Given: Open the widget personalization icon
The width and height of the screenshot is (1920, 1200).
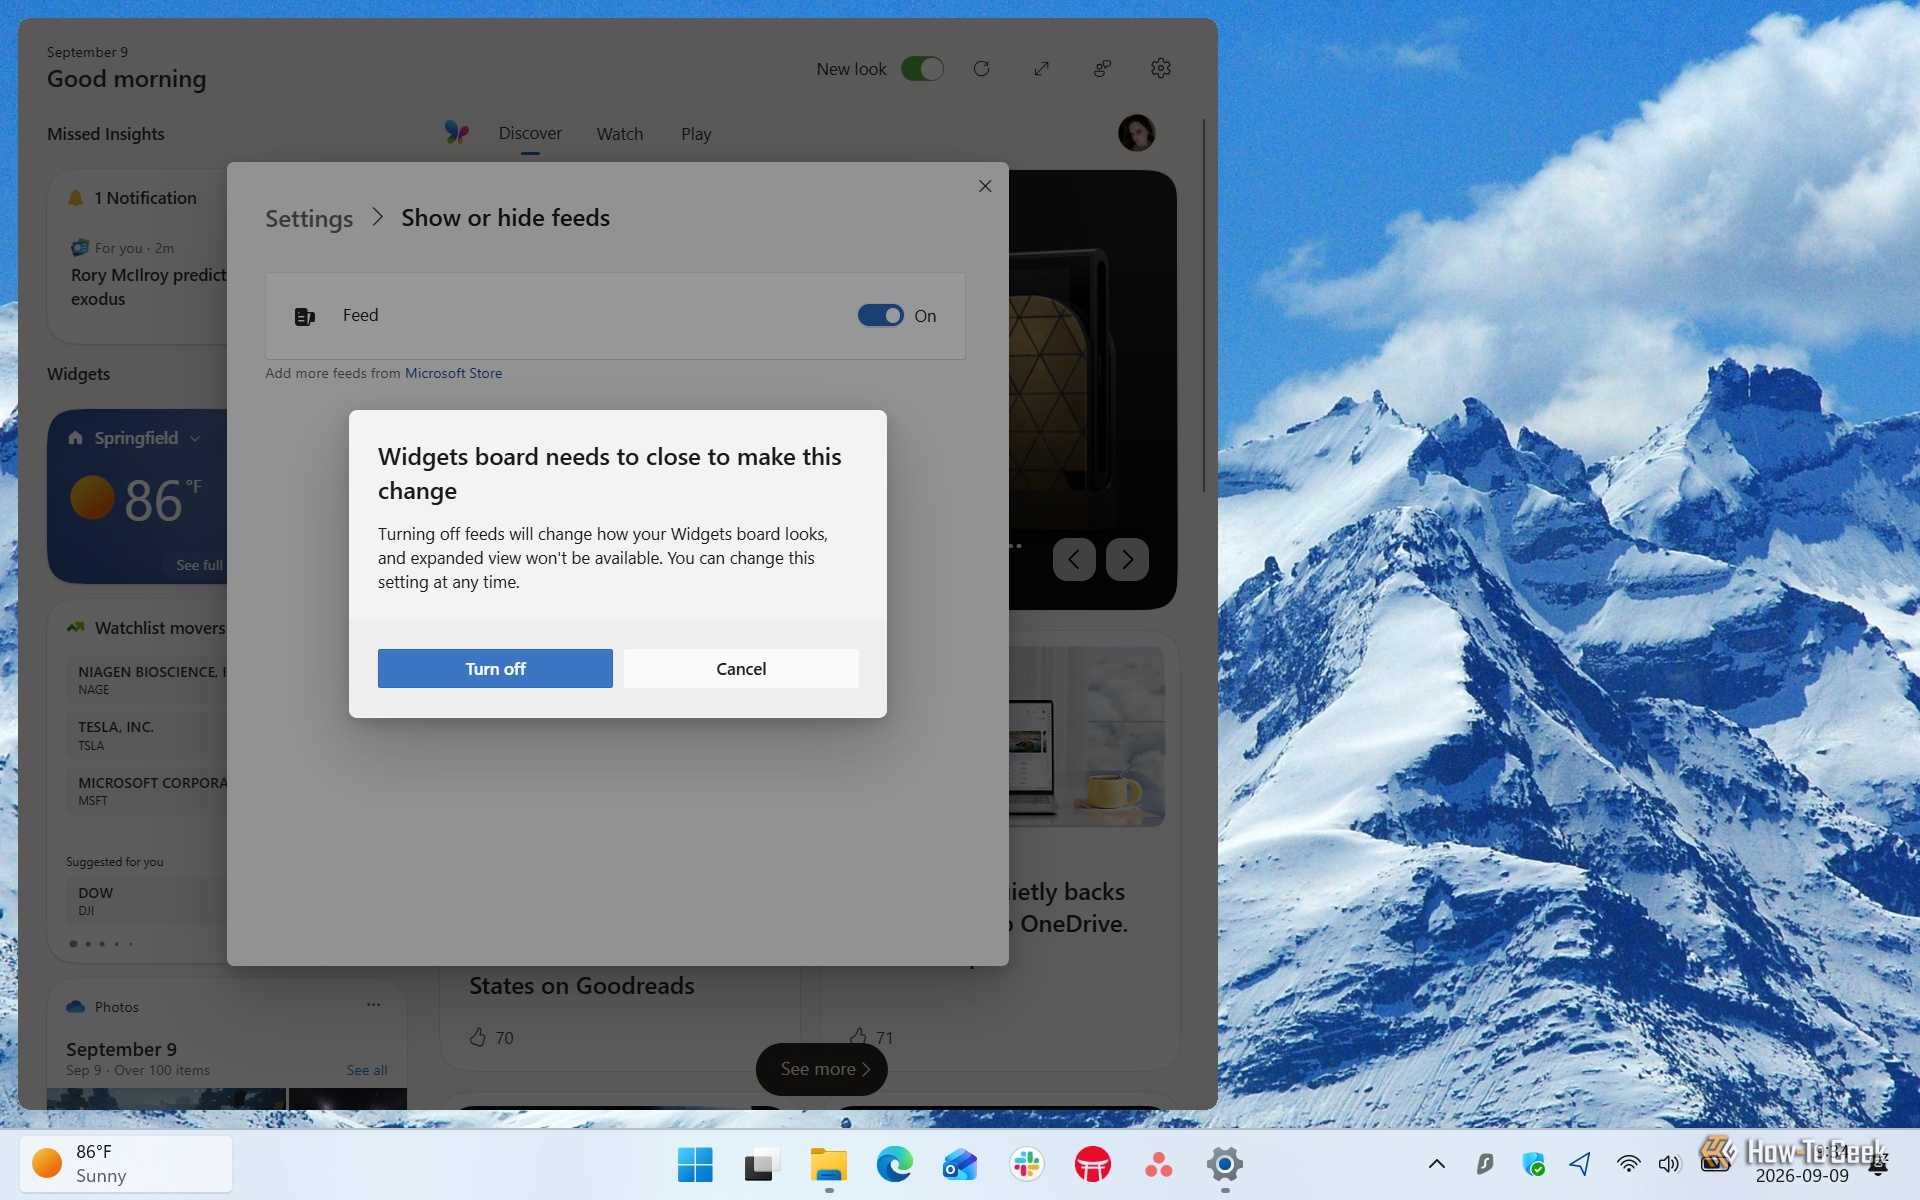Looking at the screenshot, I should pyautogui.click(x=1102, y=68).
